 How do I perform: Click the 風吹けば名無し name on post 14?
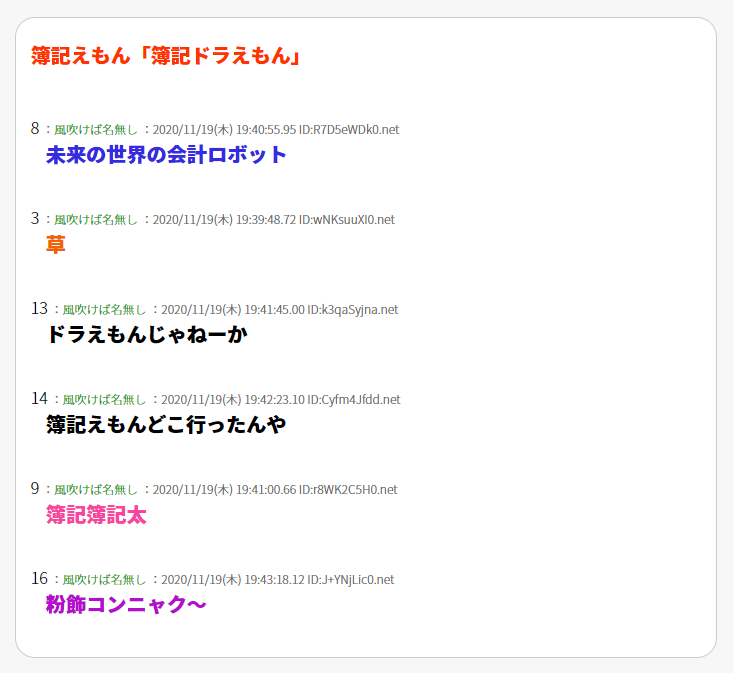pos(105,400)
